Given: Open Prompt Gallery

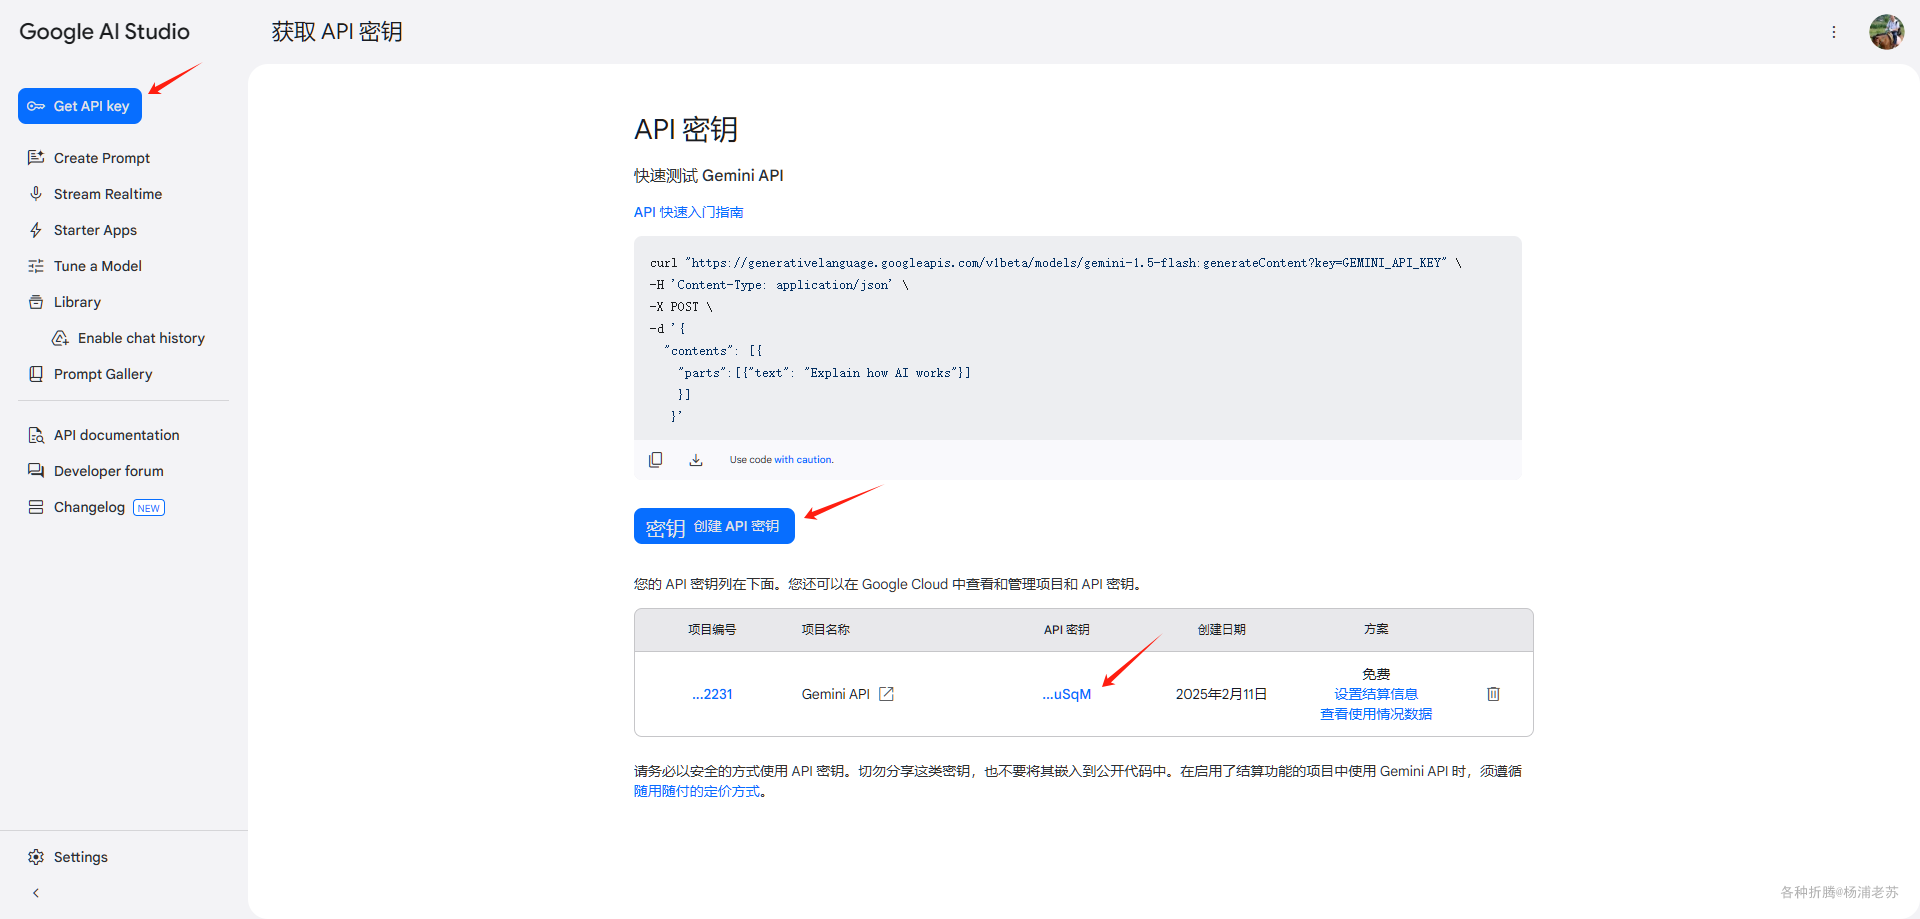Looking at the screenshot, I should point(103,374).
